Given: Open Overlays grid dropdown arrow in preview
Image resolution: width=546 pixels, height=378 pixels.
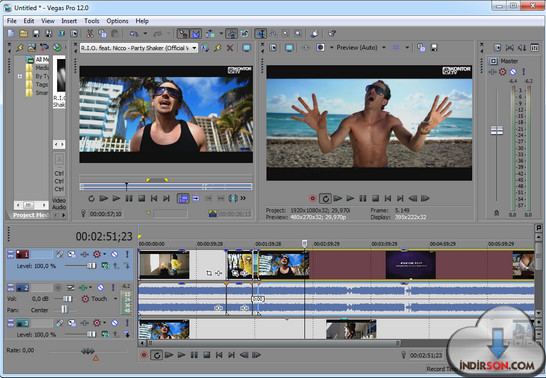Looking at the screenshot, I should pyautogui.click(x=407, y=47).
